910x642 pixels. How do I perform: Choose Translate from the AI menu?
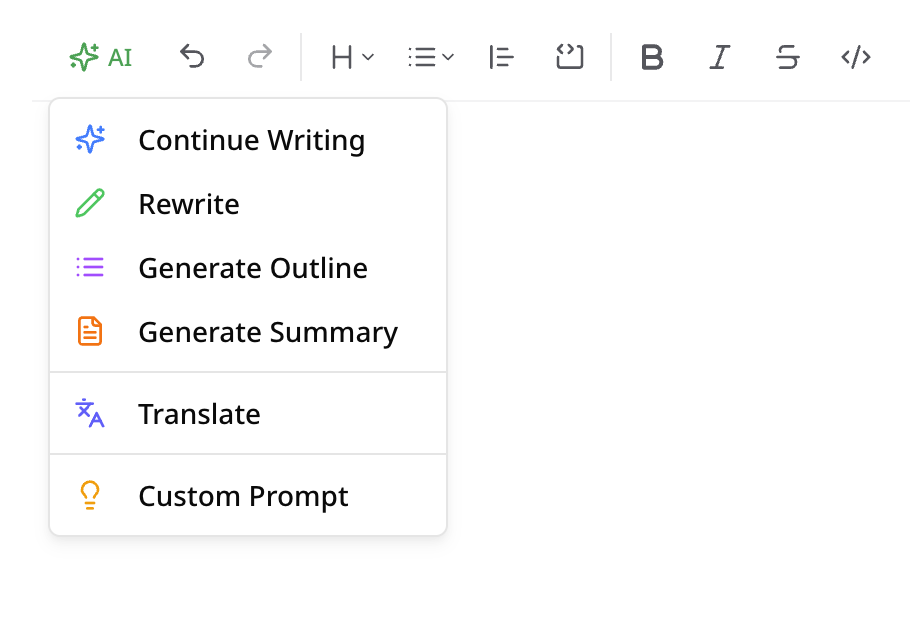tap(199, 413)
